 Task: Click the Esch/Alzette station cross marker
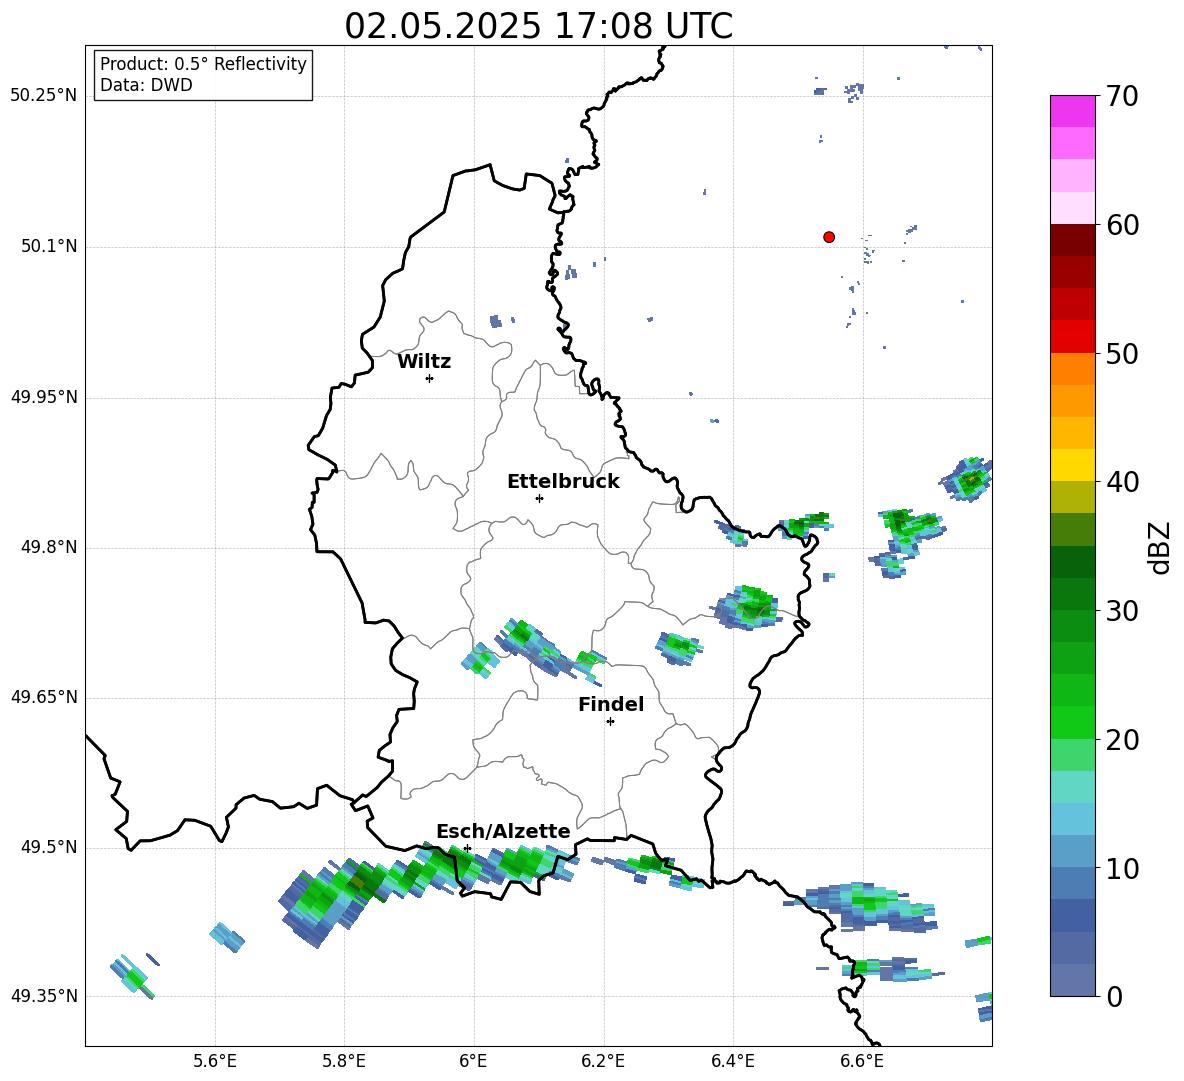click(467, 848)
